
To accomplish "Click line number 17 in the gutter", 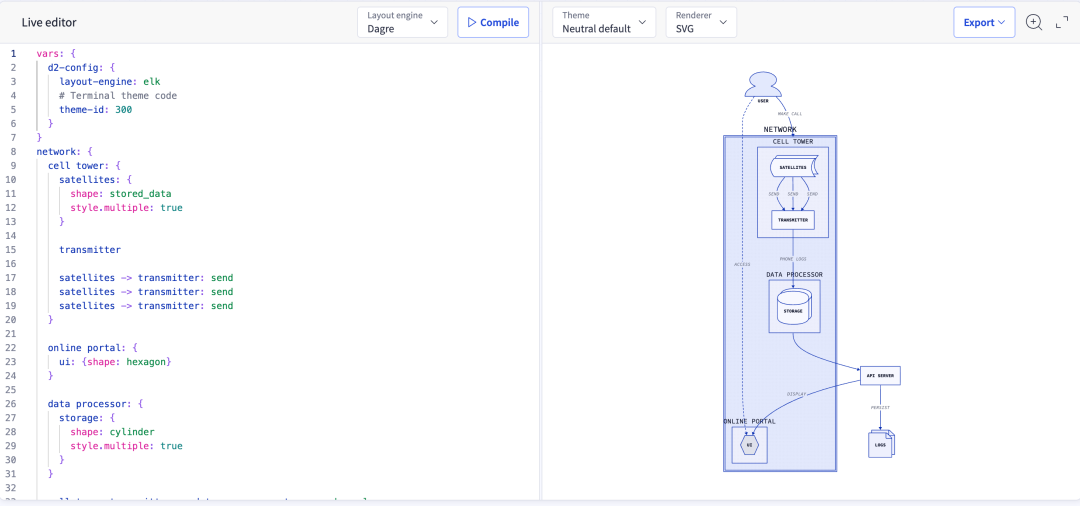I will [12, 277].
